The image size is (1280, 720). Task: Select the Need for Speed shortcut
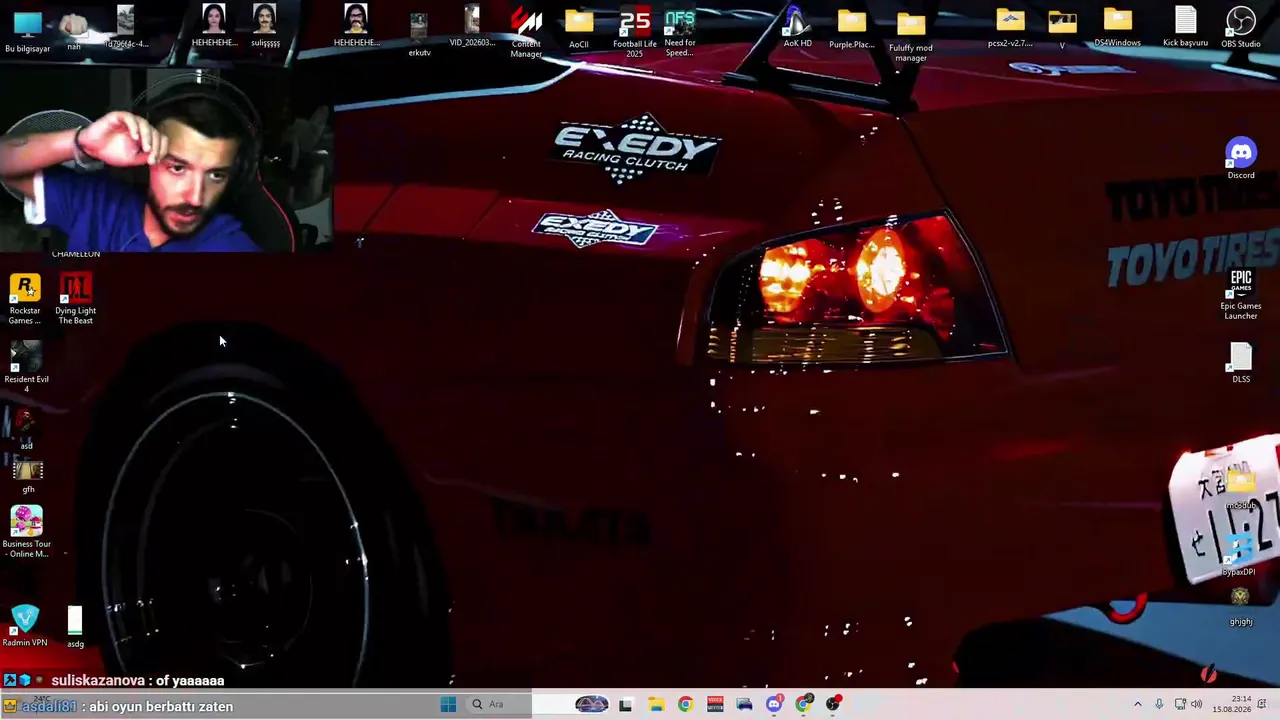680,32
